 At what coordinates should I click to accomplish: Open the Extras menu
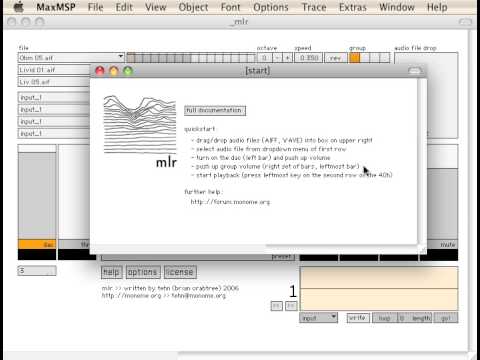[x=353, y=7]
